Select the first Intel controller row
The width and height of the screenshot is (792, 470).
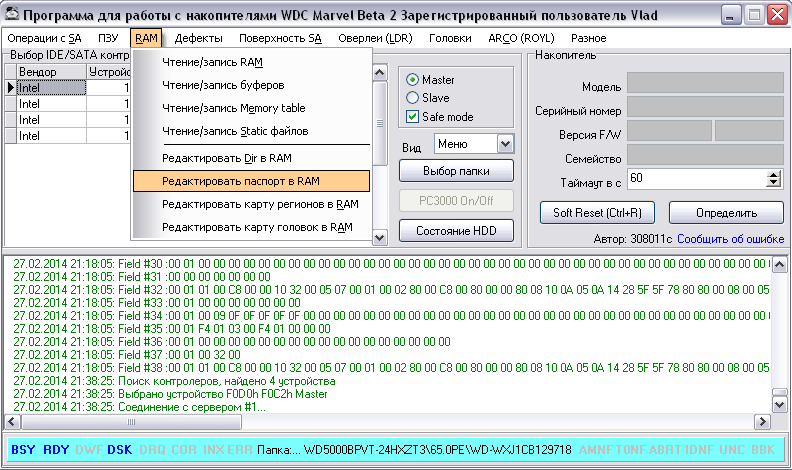pyautogui.click(x=68, y=88)
